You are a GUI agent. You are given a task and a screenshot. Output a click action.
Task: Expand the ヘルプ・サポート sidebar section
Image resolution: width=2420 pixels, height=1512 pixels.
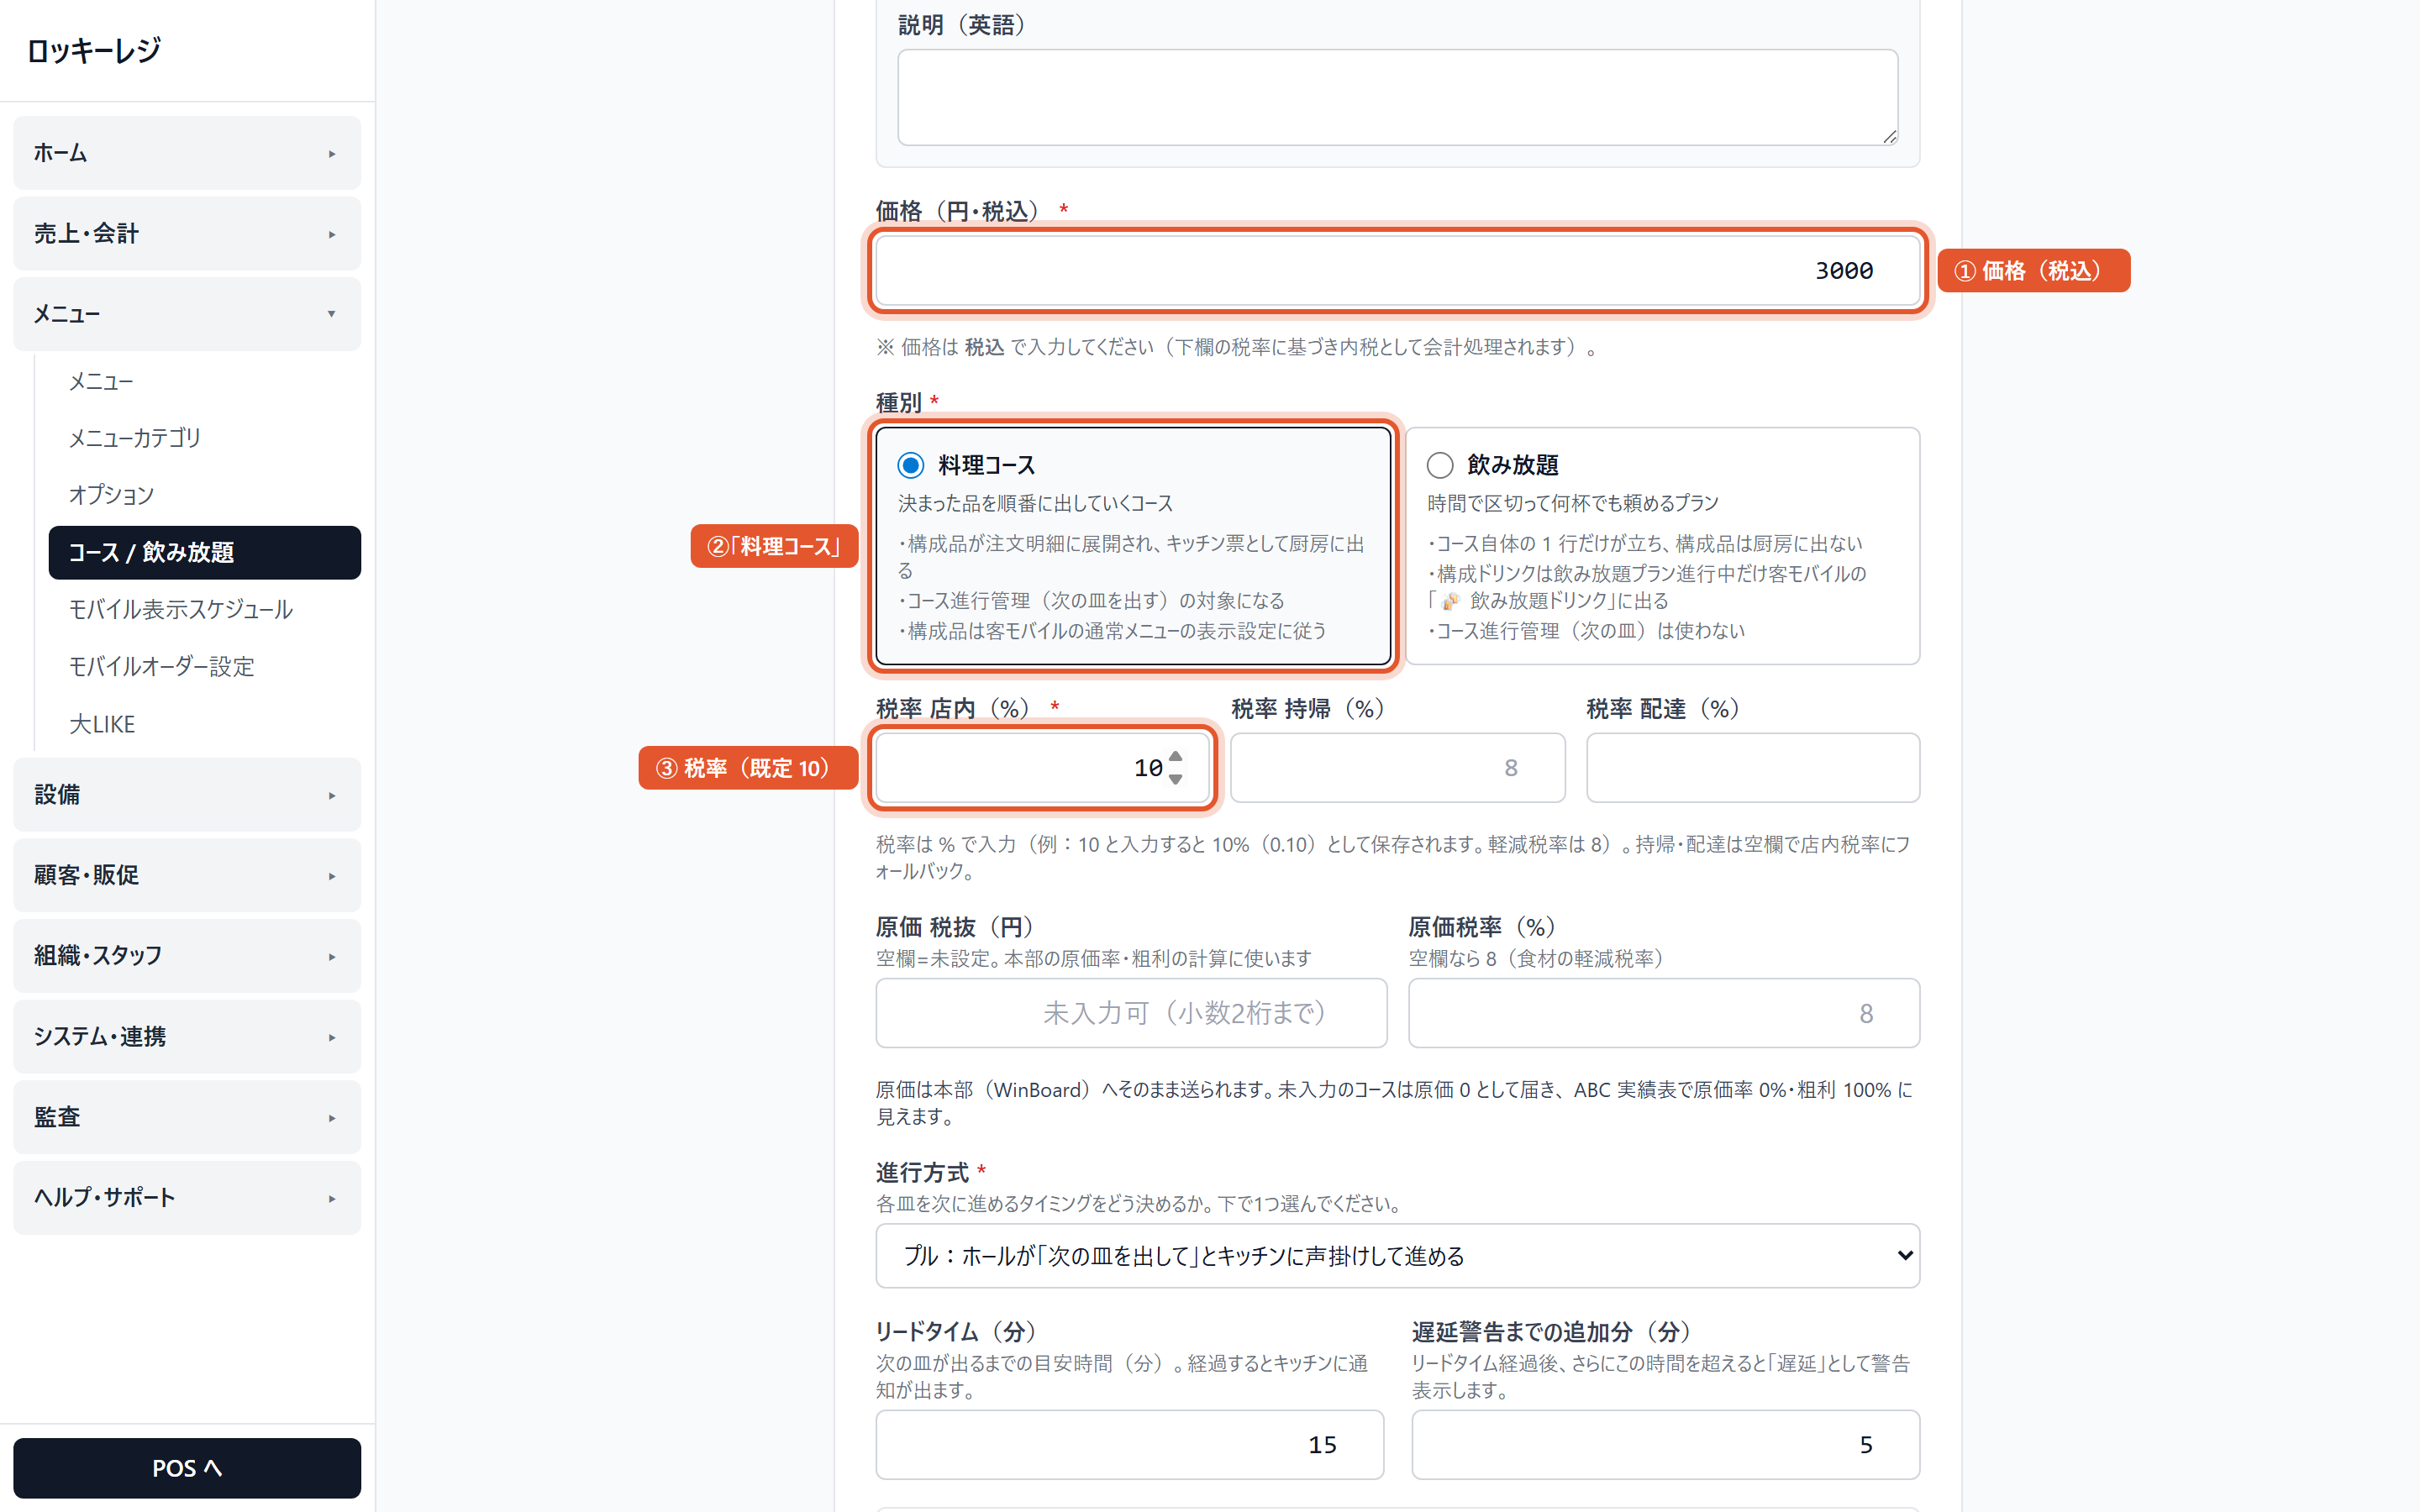[x=187, y=1198]
